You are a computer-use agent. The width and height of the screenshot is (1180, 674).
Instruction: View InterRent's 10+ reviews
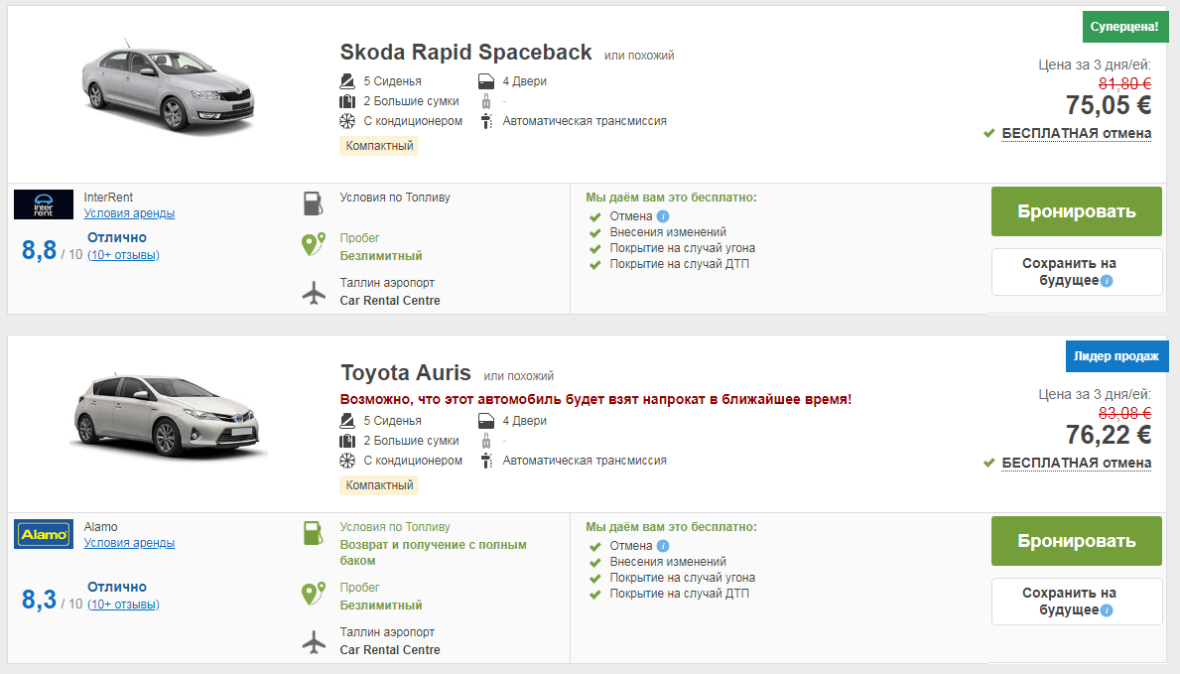pyautogui.click(x=123, y=255)
